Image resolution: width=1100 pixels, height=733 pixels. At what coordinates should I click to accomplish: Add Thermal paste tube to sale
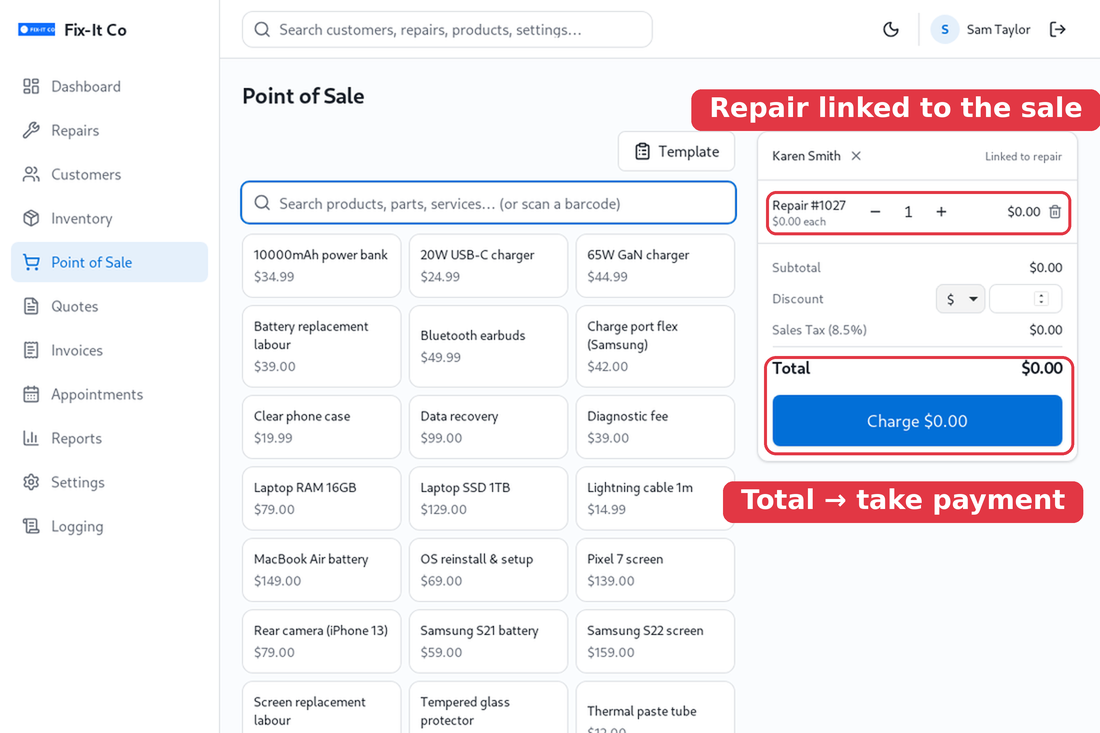(x=655, y=708)
